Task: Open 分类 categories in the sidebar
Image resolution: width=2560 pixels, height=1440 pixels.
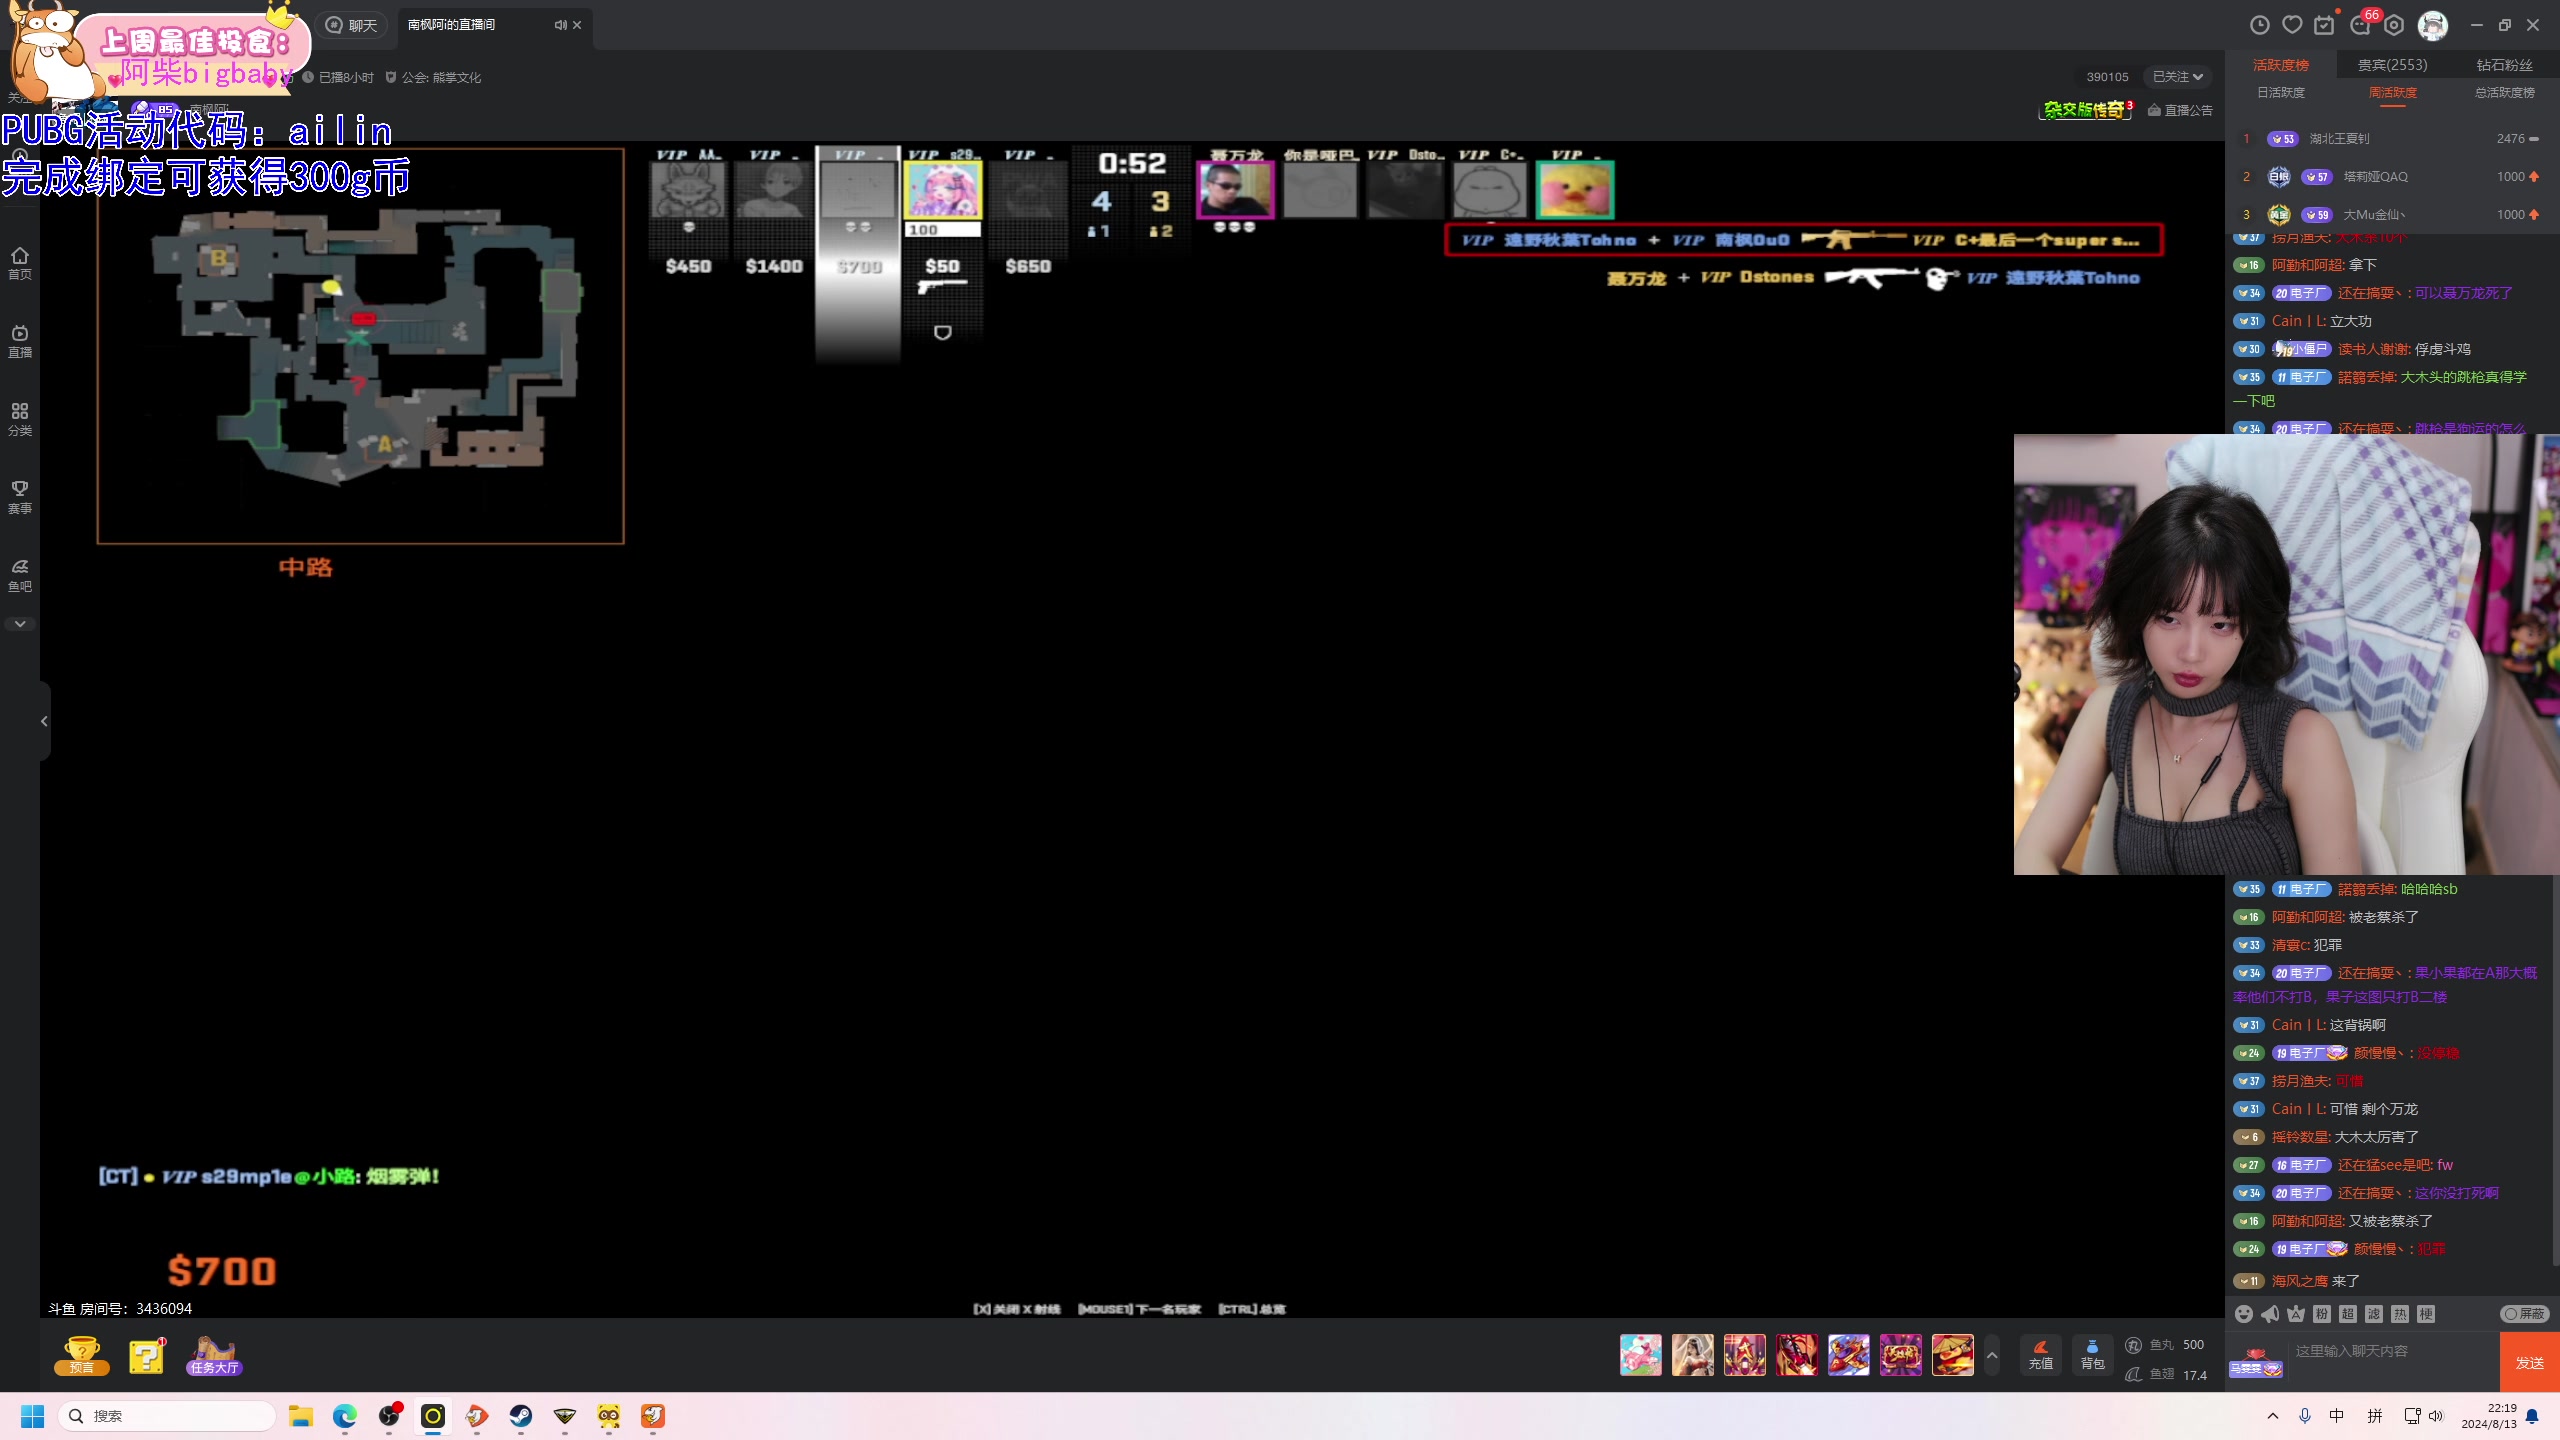Action: [20, 419]
